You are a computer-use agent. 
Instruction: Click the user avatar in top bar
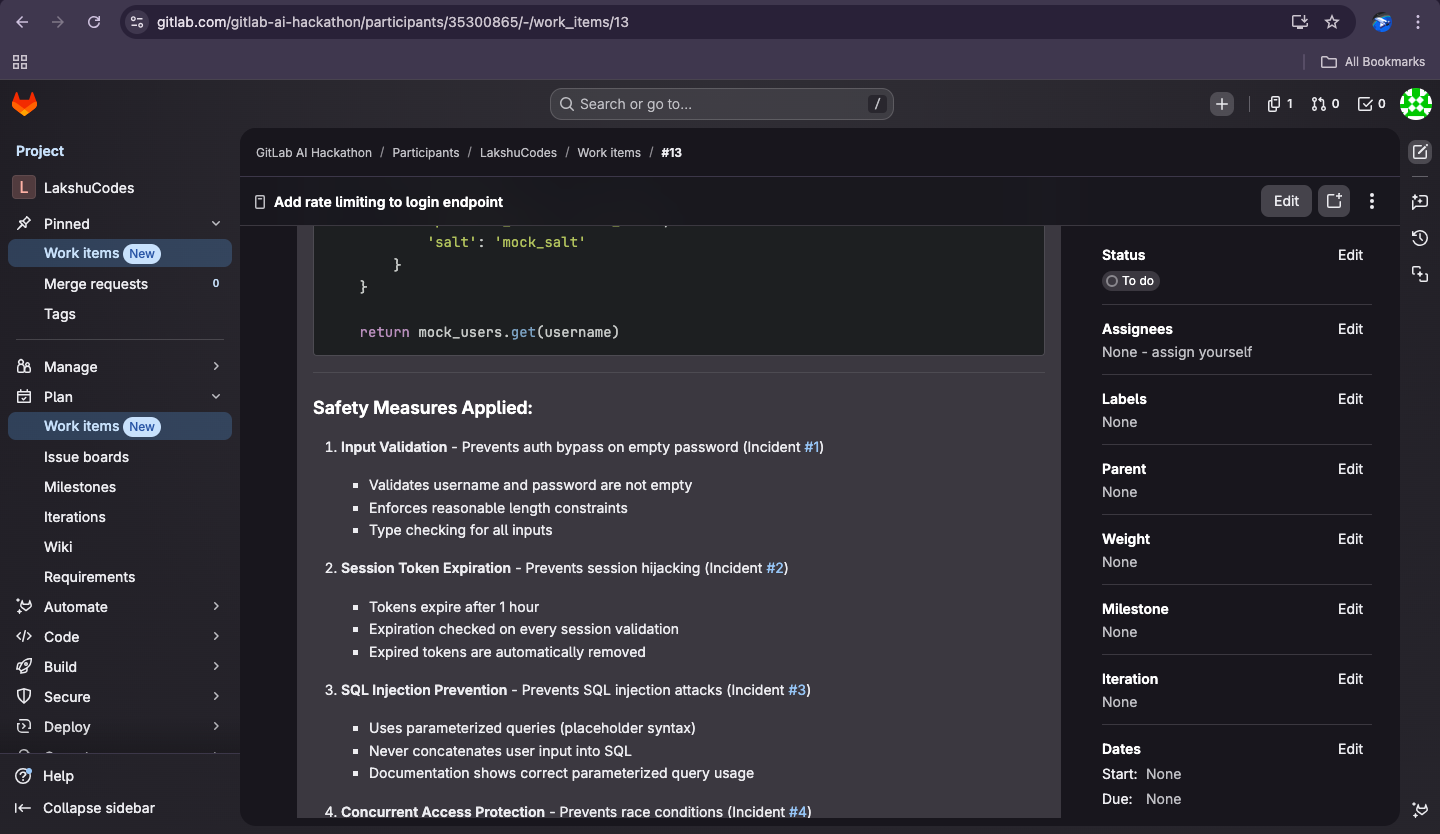[x=1415, y=104]
